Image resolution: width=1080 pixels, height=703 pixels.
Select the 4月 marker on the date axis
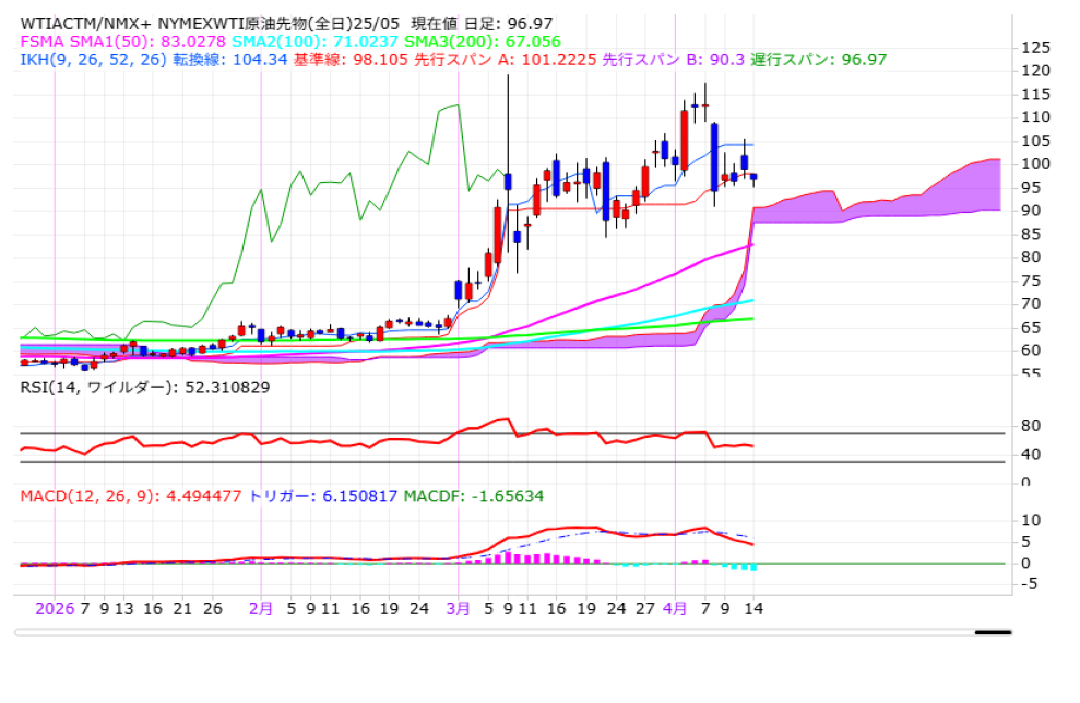675,607
